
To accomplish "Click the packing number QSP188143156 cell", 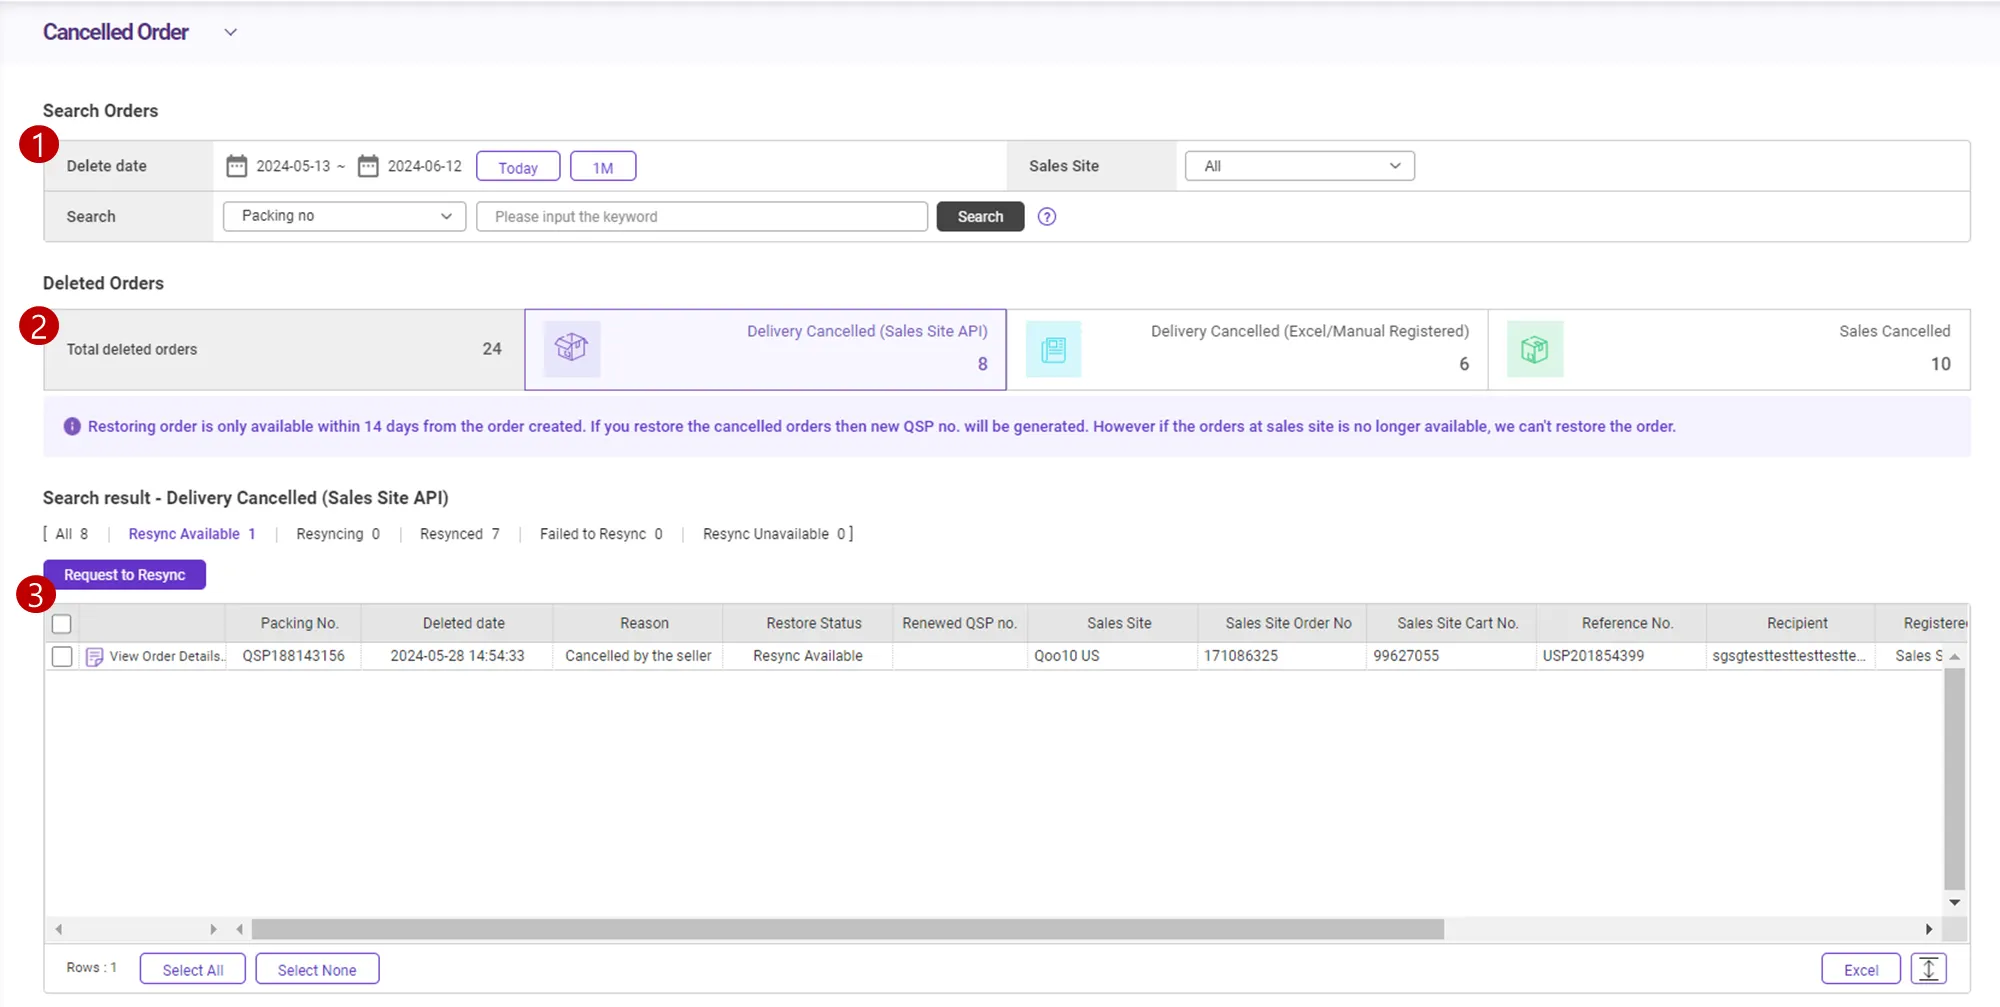I will (x=294, y=656).
